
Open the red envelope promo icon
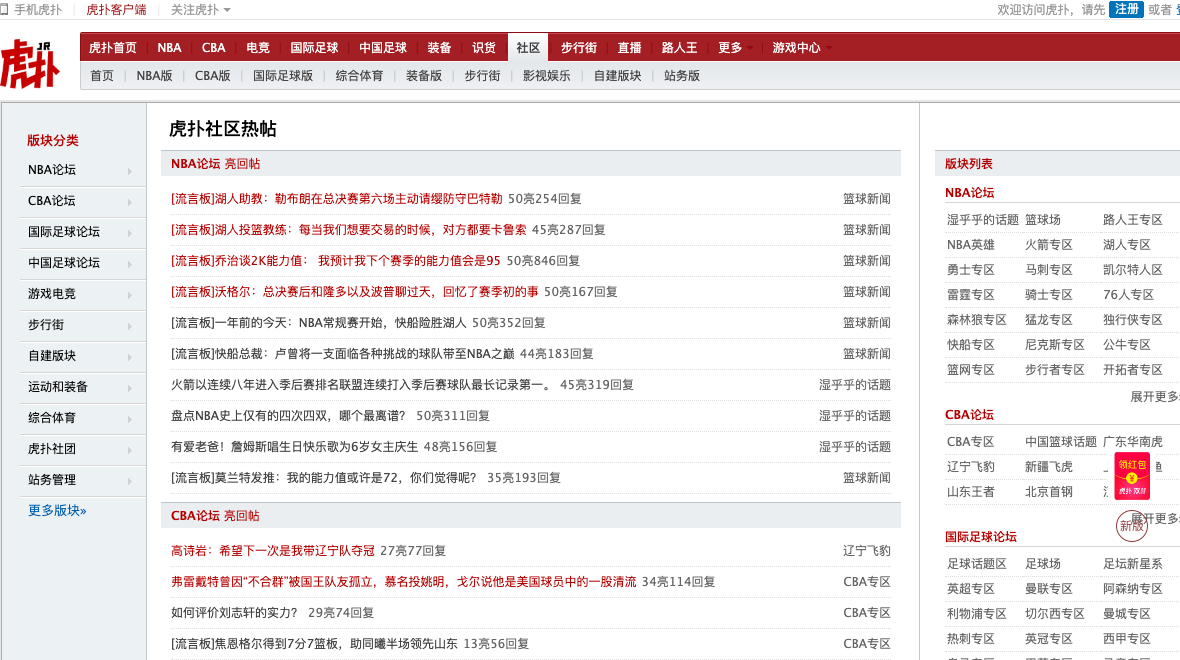pyautogui.click(x=1132, y=476)
